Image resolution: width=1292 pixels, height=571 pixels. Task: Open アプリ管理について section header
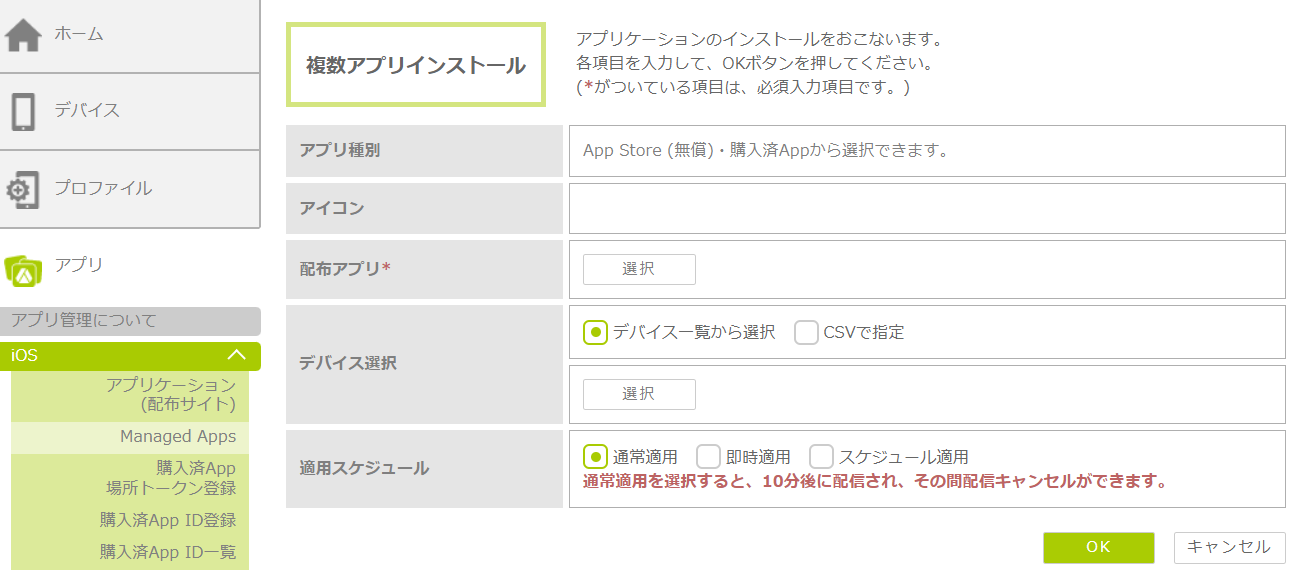[x=130, y=321]
